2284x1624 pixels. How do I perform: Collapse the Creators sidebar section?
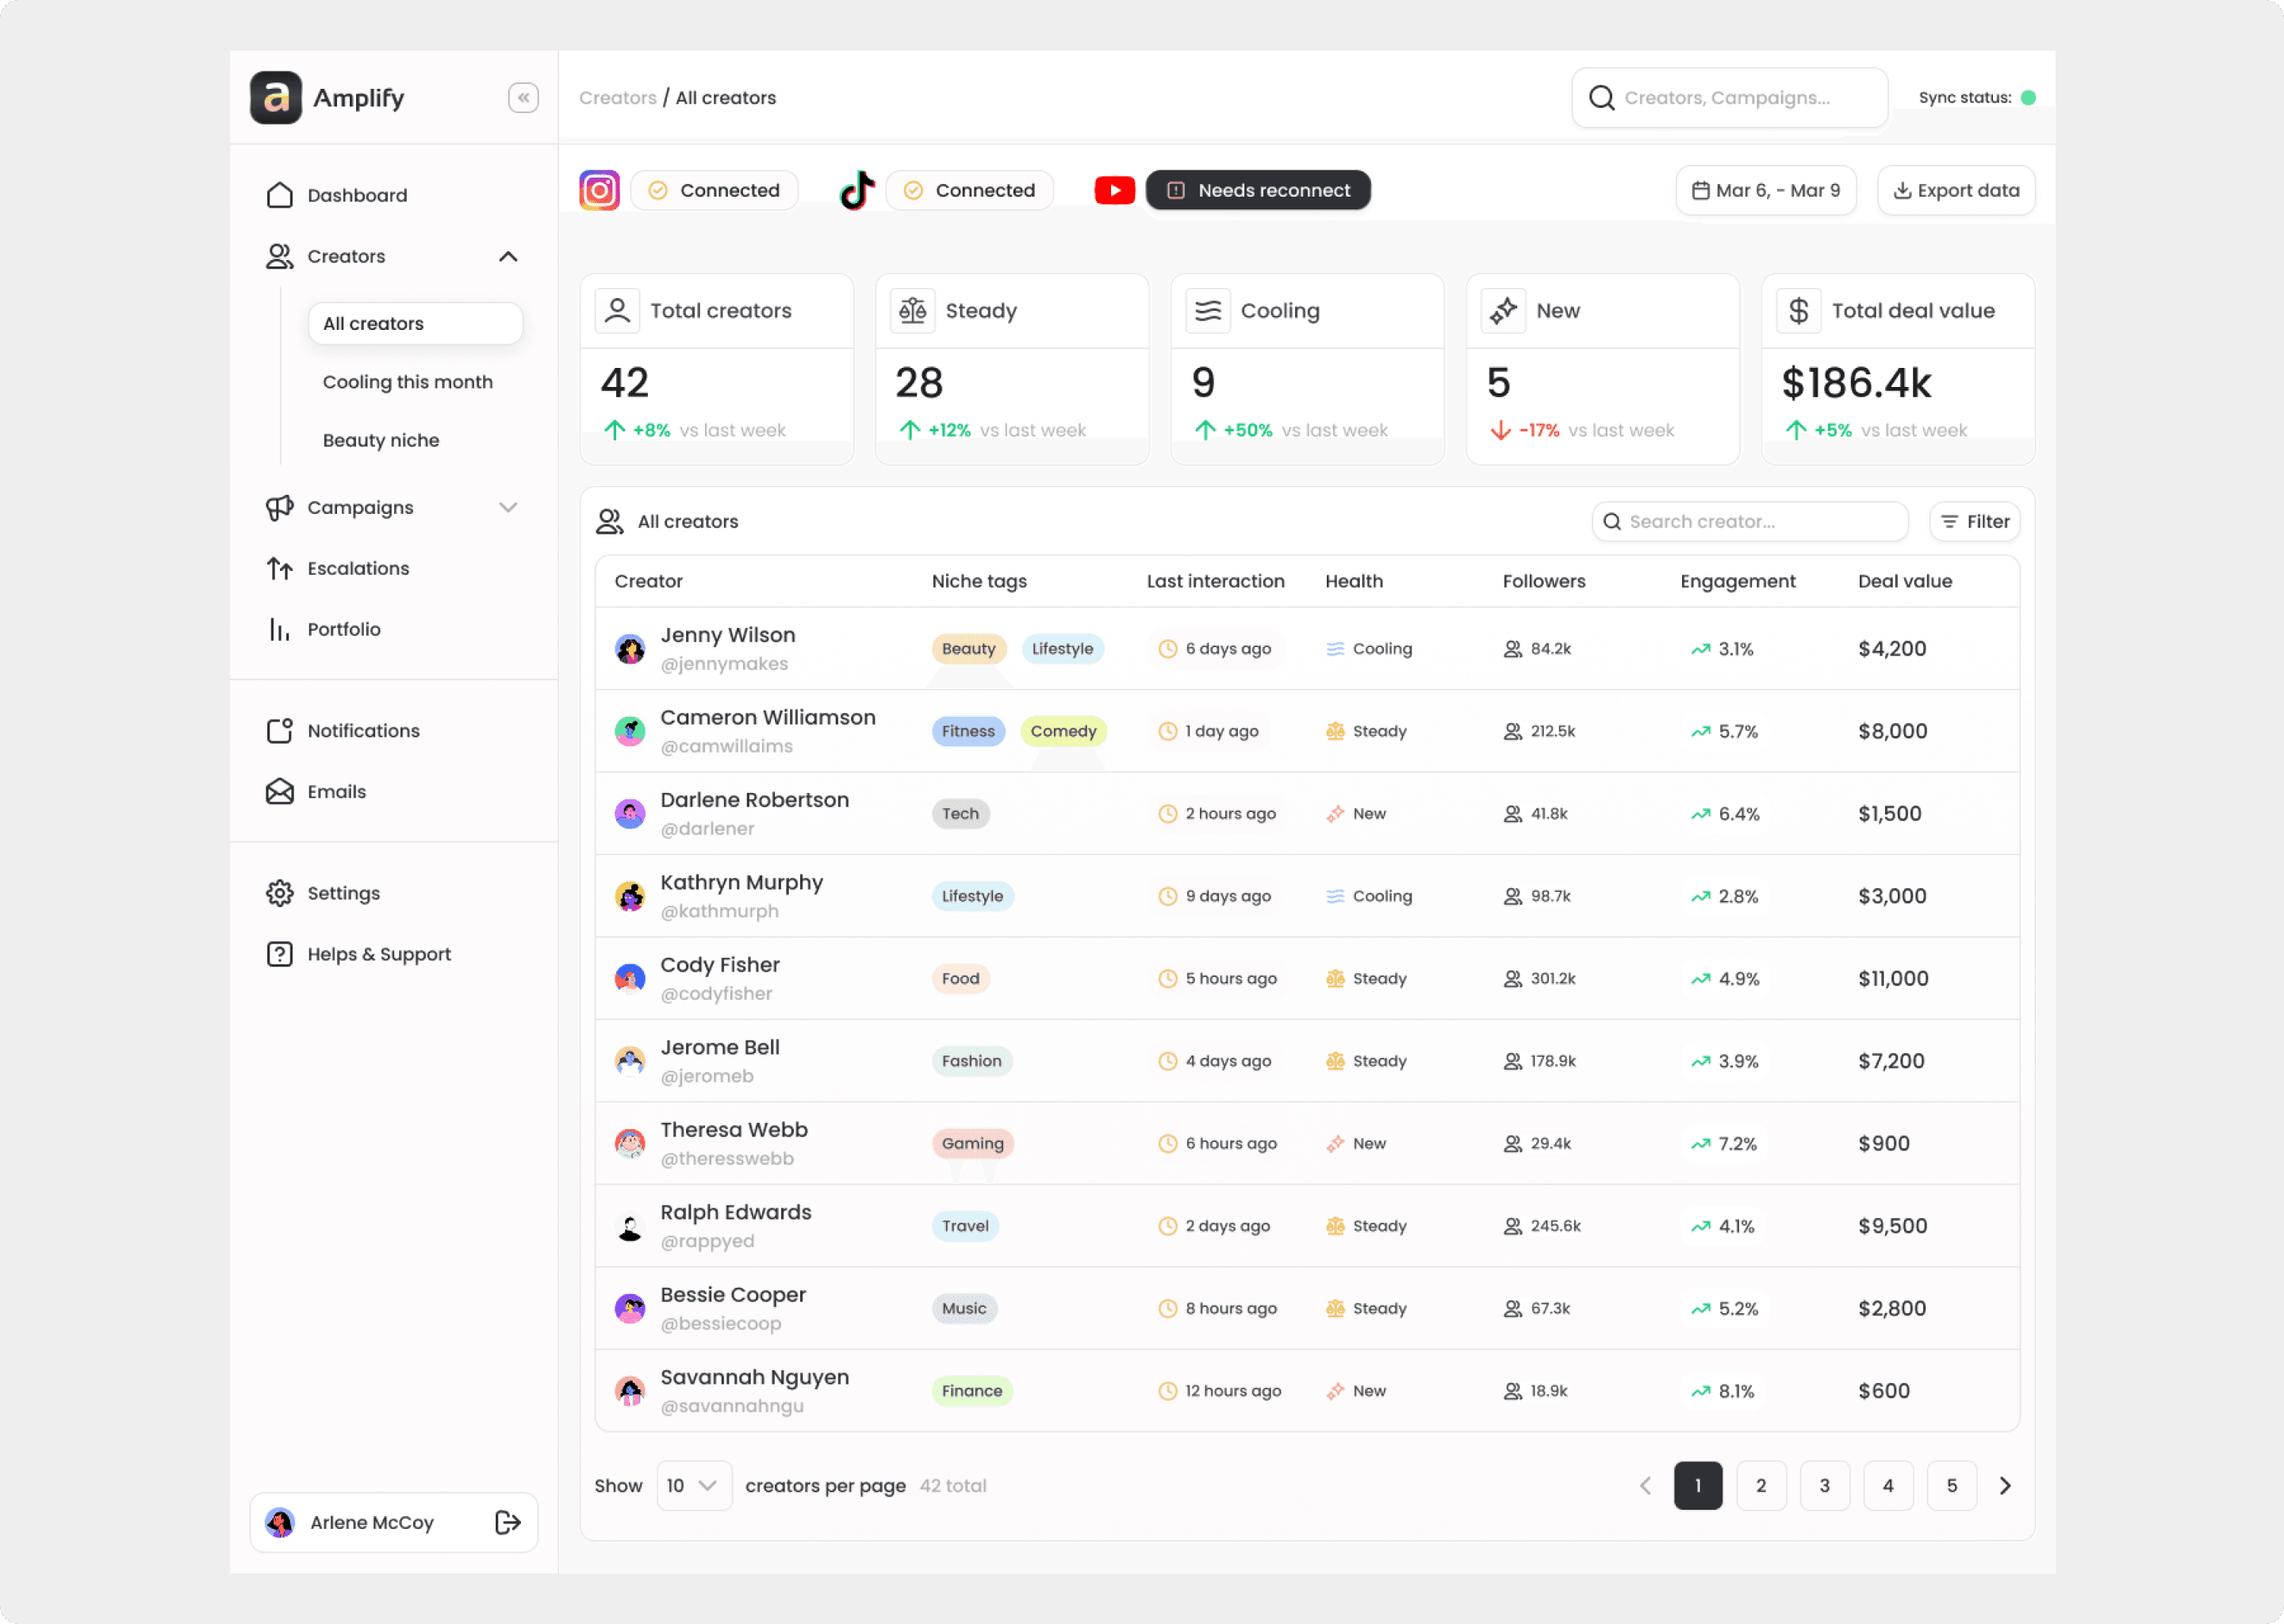click(508, 256)
